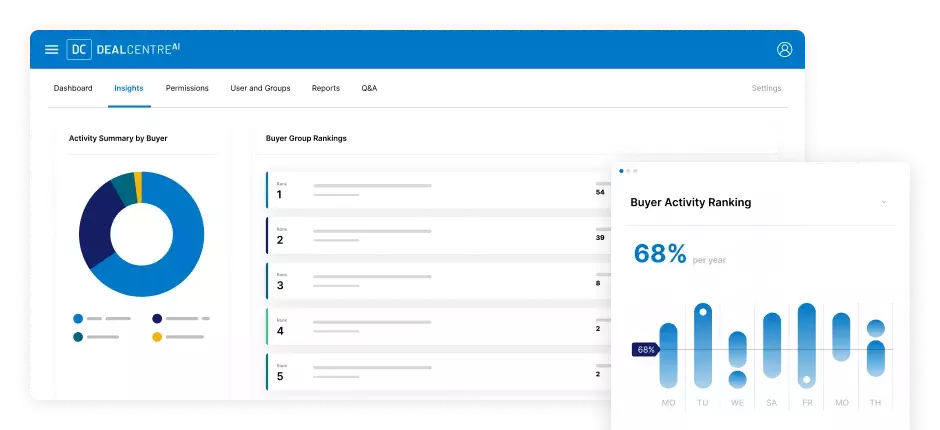Click the blue legend dot under donut chart
This screenshot has width=940, height=430.
pos(78,318)
